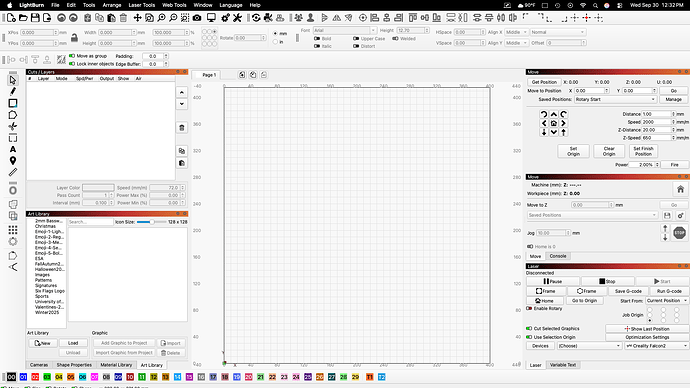The image size is (690, 388).
Task: Open the Align X Middle dropdown
Action: tap(516, 32)
